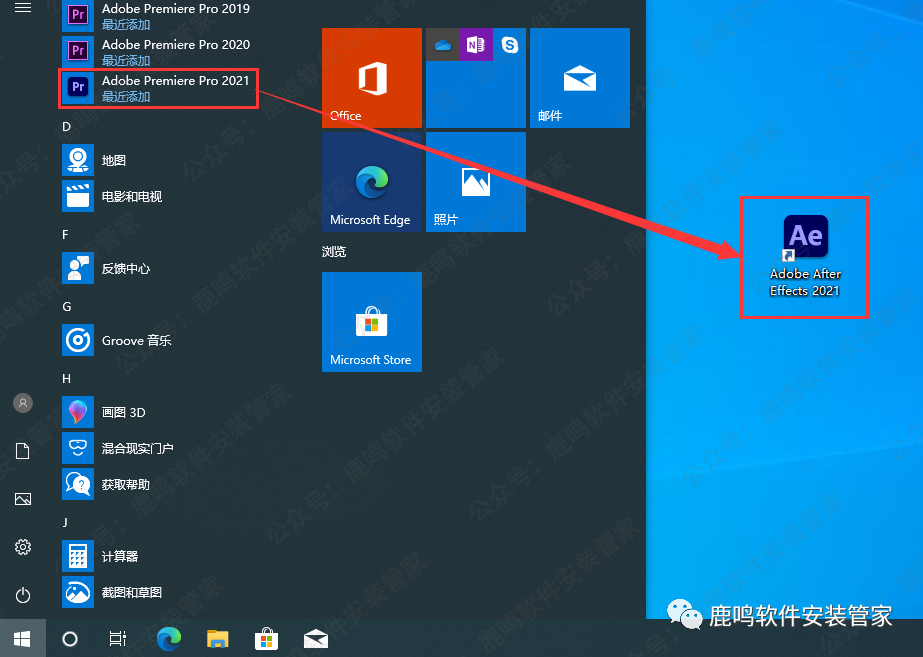Open the power options button

pos(23,595)
